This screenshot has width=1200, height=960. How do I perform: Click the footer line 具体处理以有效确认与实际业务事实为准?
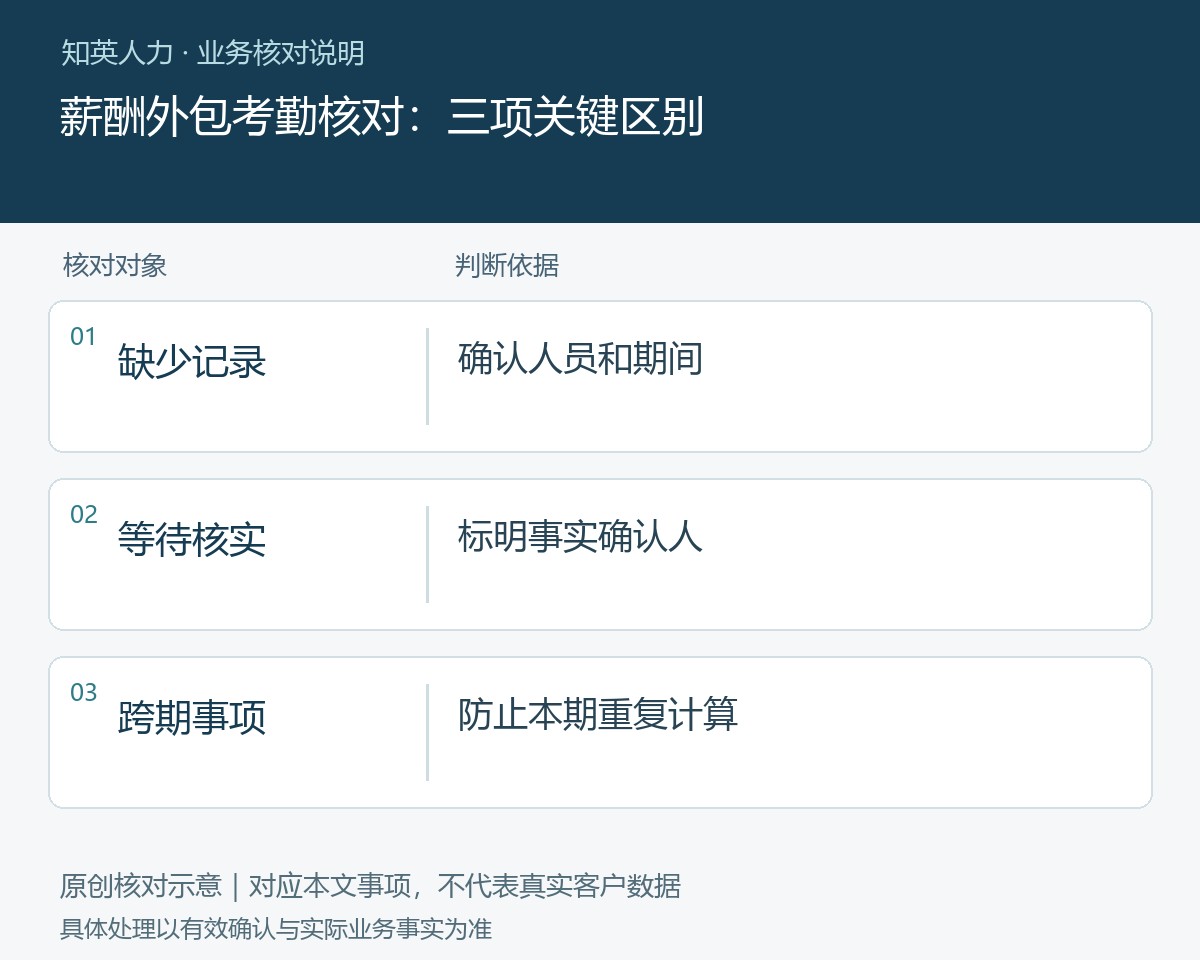click(276, 929)
